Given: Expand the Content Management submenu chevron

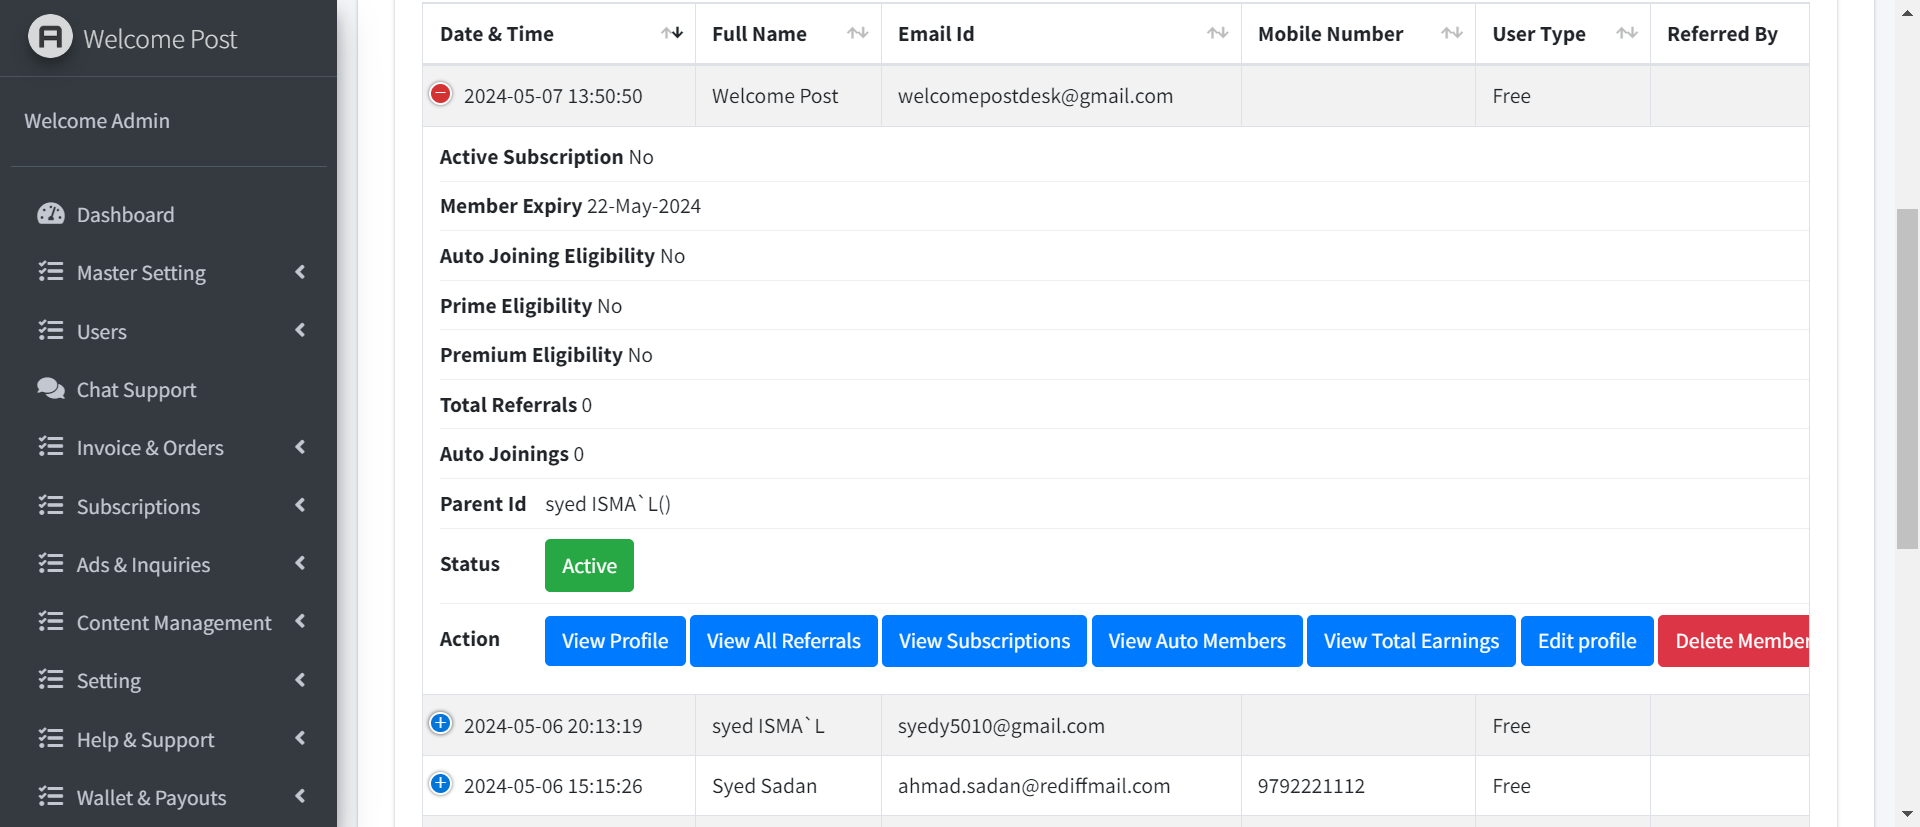Looking at the screenshot, I should pos(300,622).
